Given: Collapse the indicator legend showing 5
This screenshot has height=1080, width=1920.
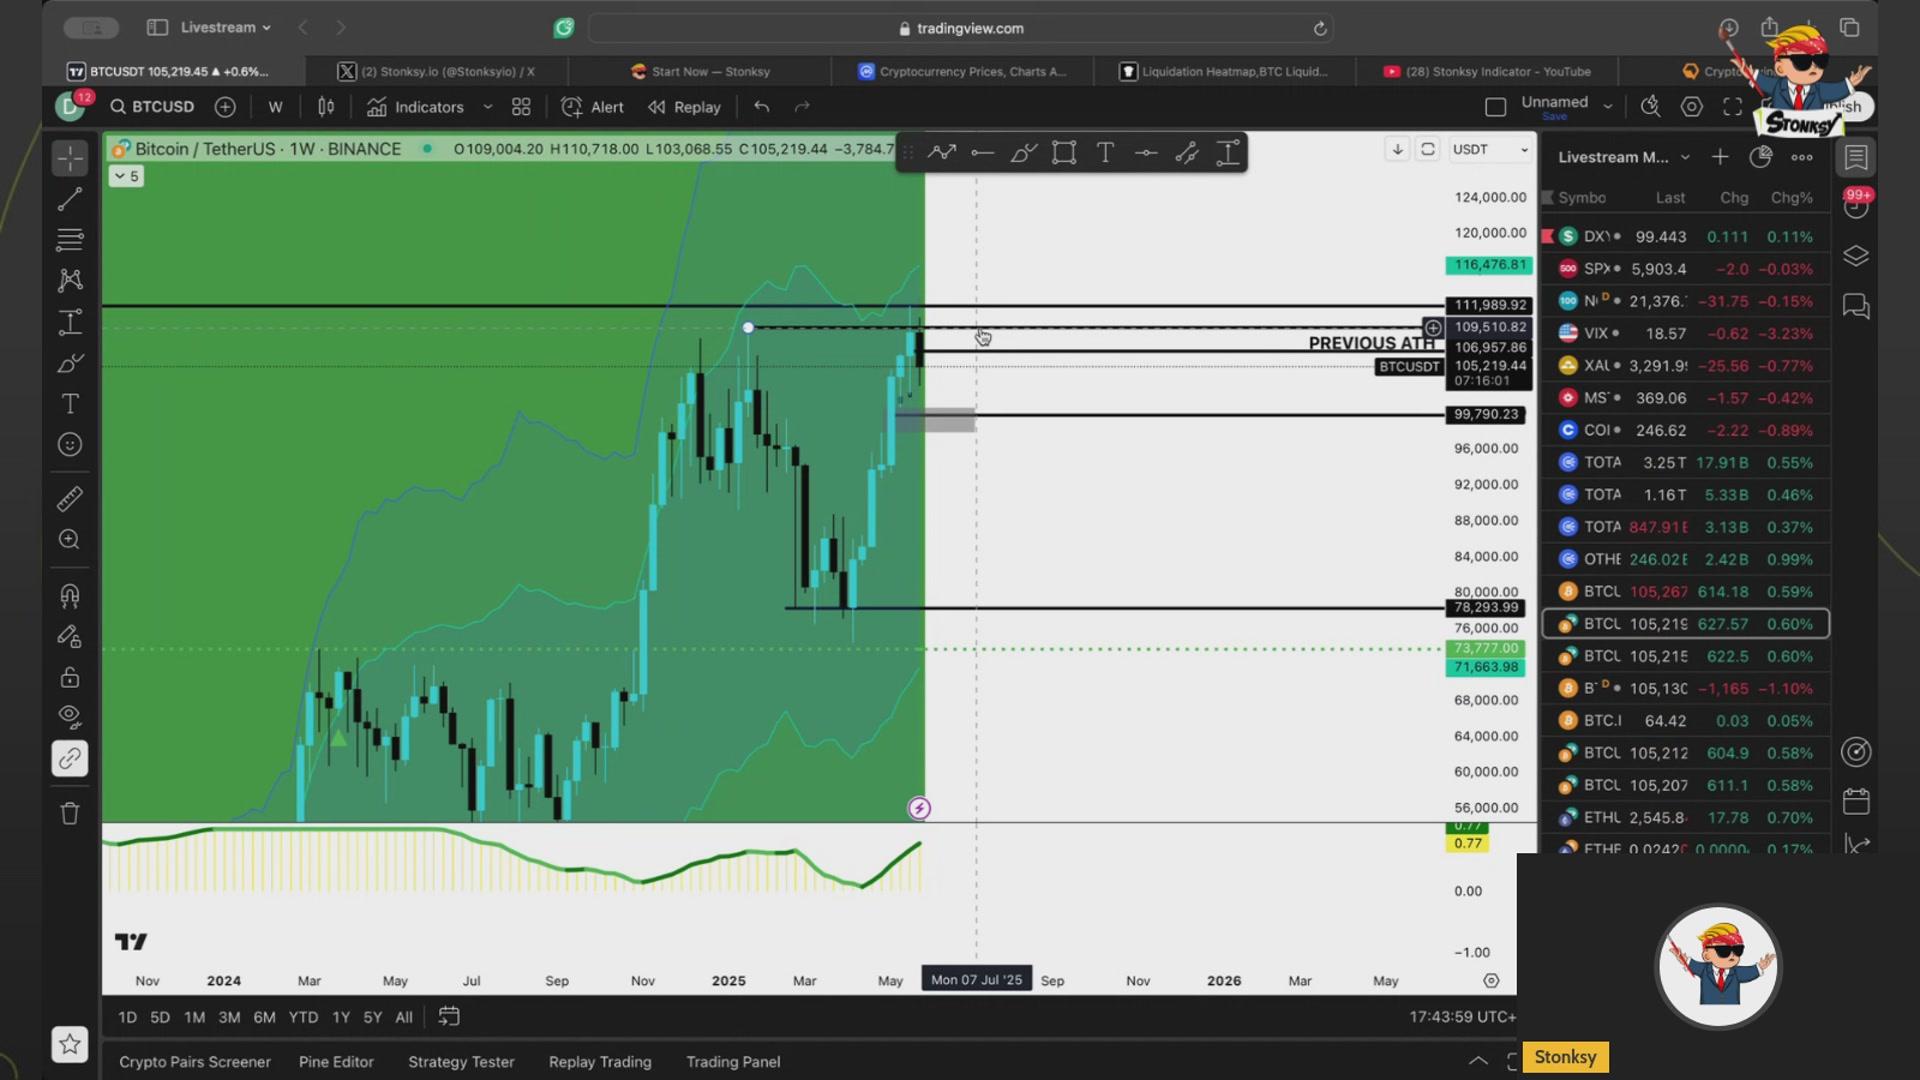Looking at the screenshot, I should pos(127,176).
